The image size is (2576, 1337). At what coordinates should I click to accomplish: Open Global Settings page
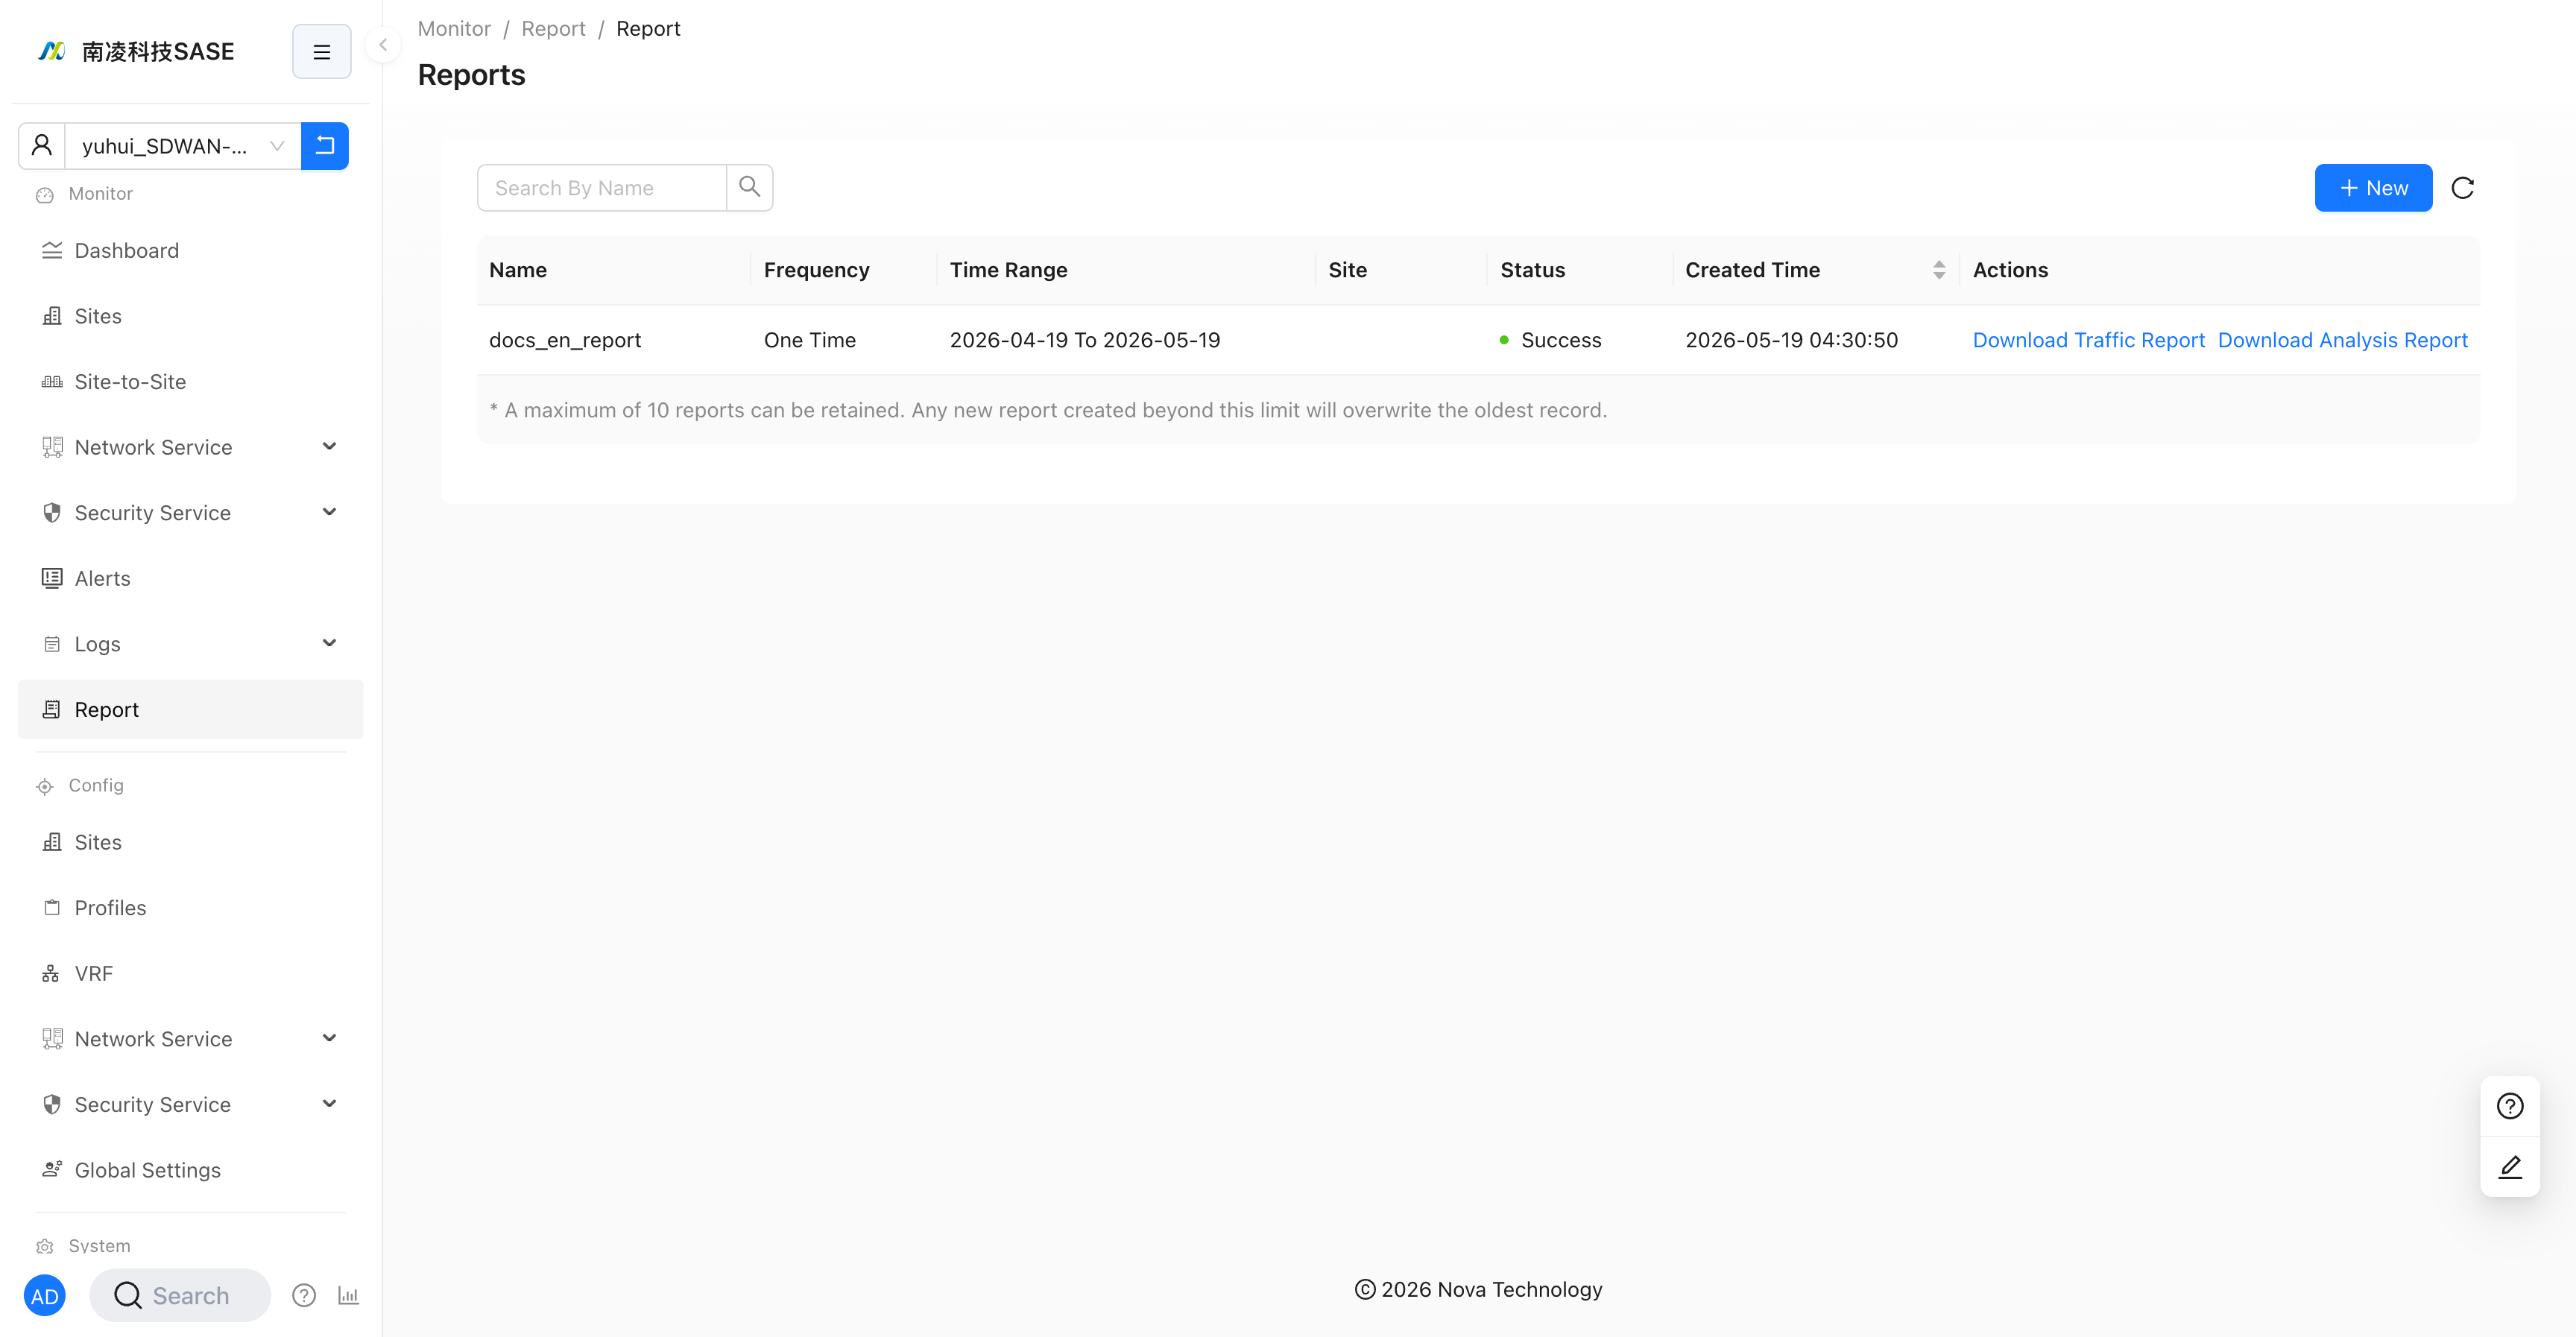coord(190,1170)
